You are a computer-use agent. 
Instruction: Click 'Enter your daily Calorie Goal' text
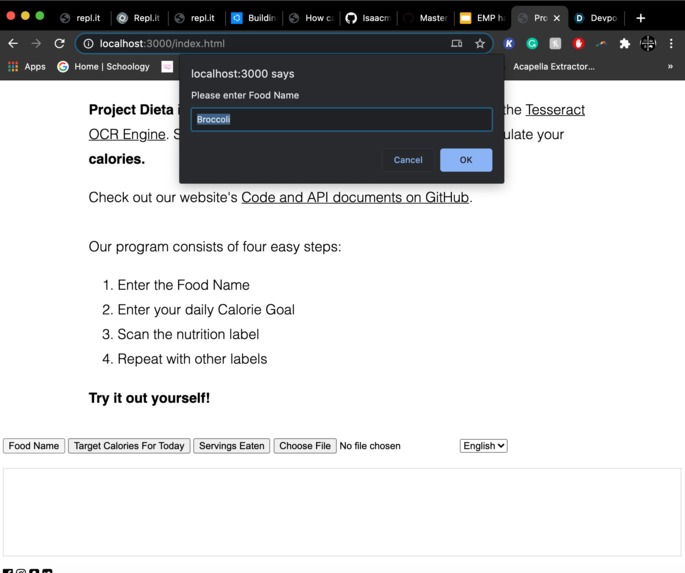[x=206, y=310]
